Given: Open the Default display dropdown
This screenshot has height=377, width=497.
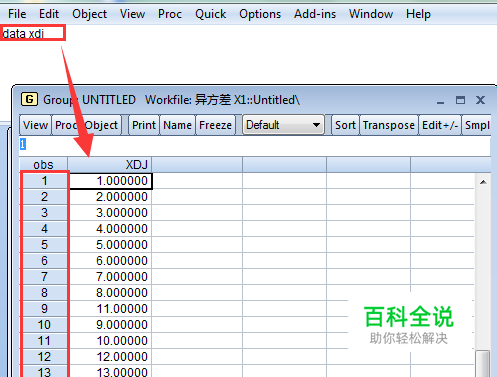Looking at the screenshot, I should 283,125.
